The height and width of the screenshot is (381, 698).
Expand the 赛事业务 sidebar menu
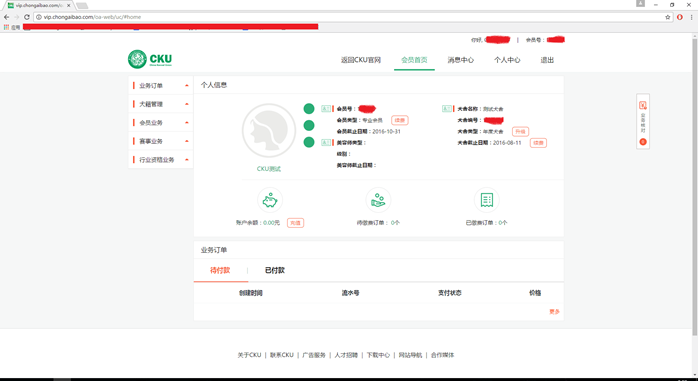point(161,141)
